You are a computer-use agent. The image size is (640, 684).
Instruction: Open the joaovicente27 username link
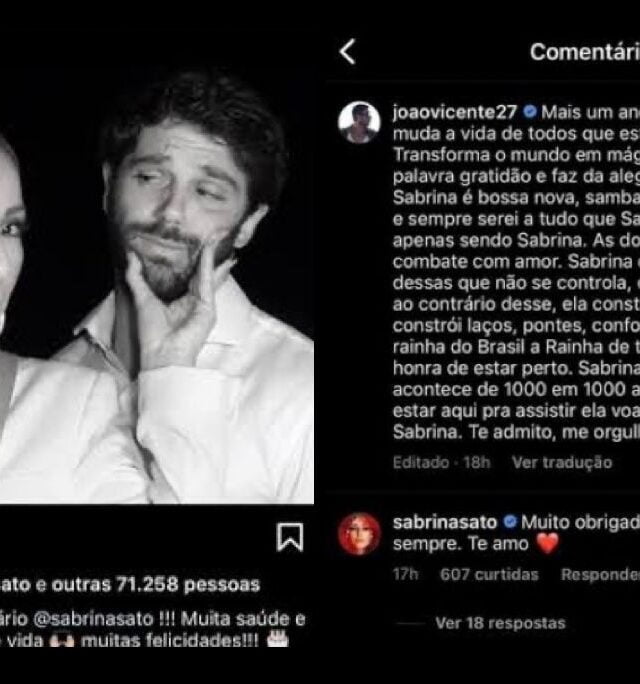click(x=455, y=112)
